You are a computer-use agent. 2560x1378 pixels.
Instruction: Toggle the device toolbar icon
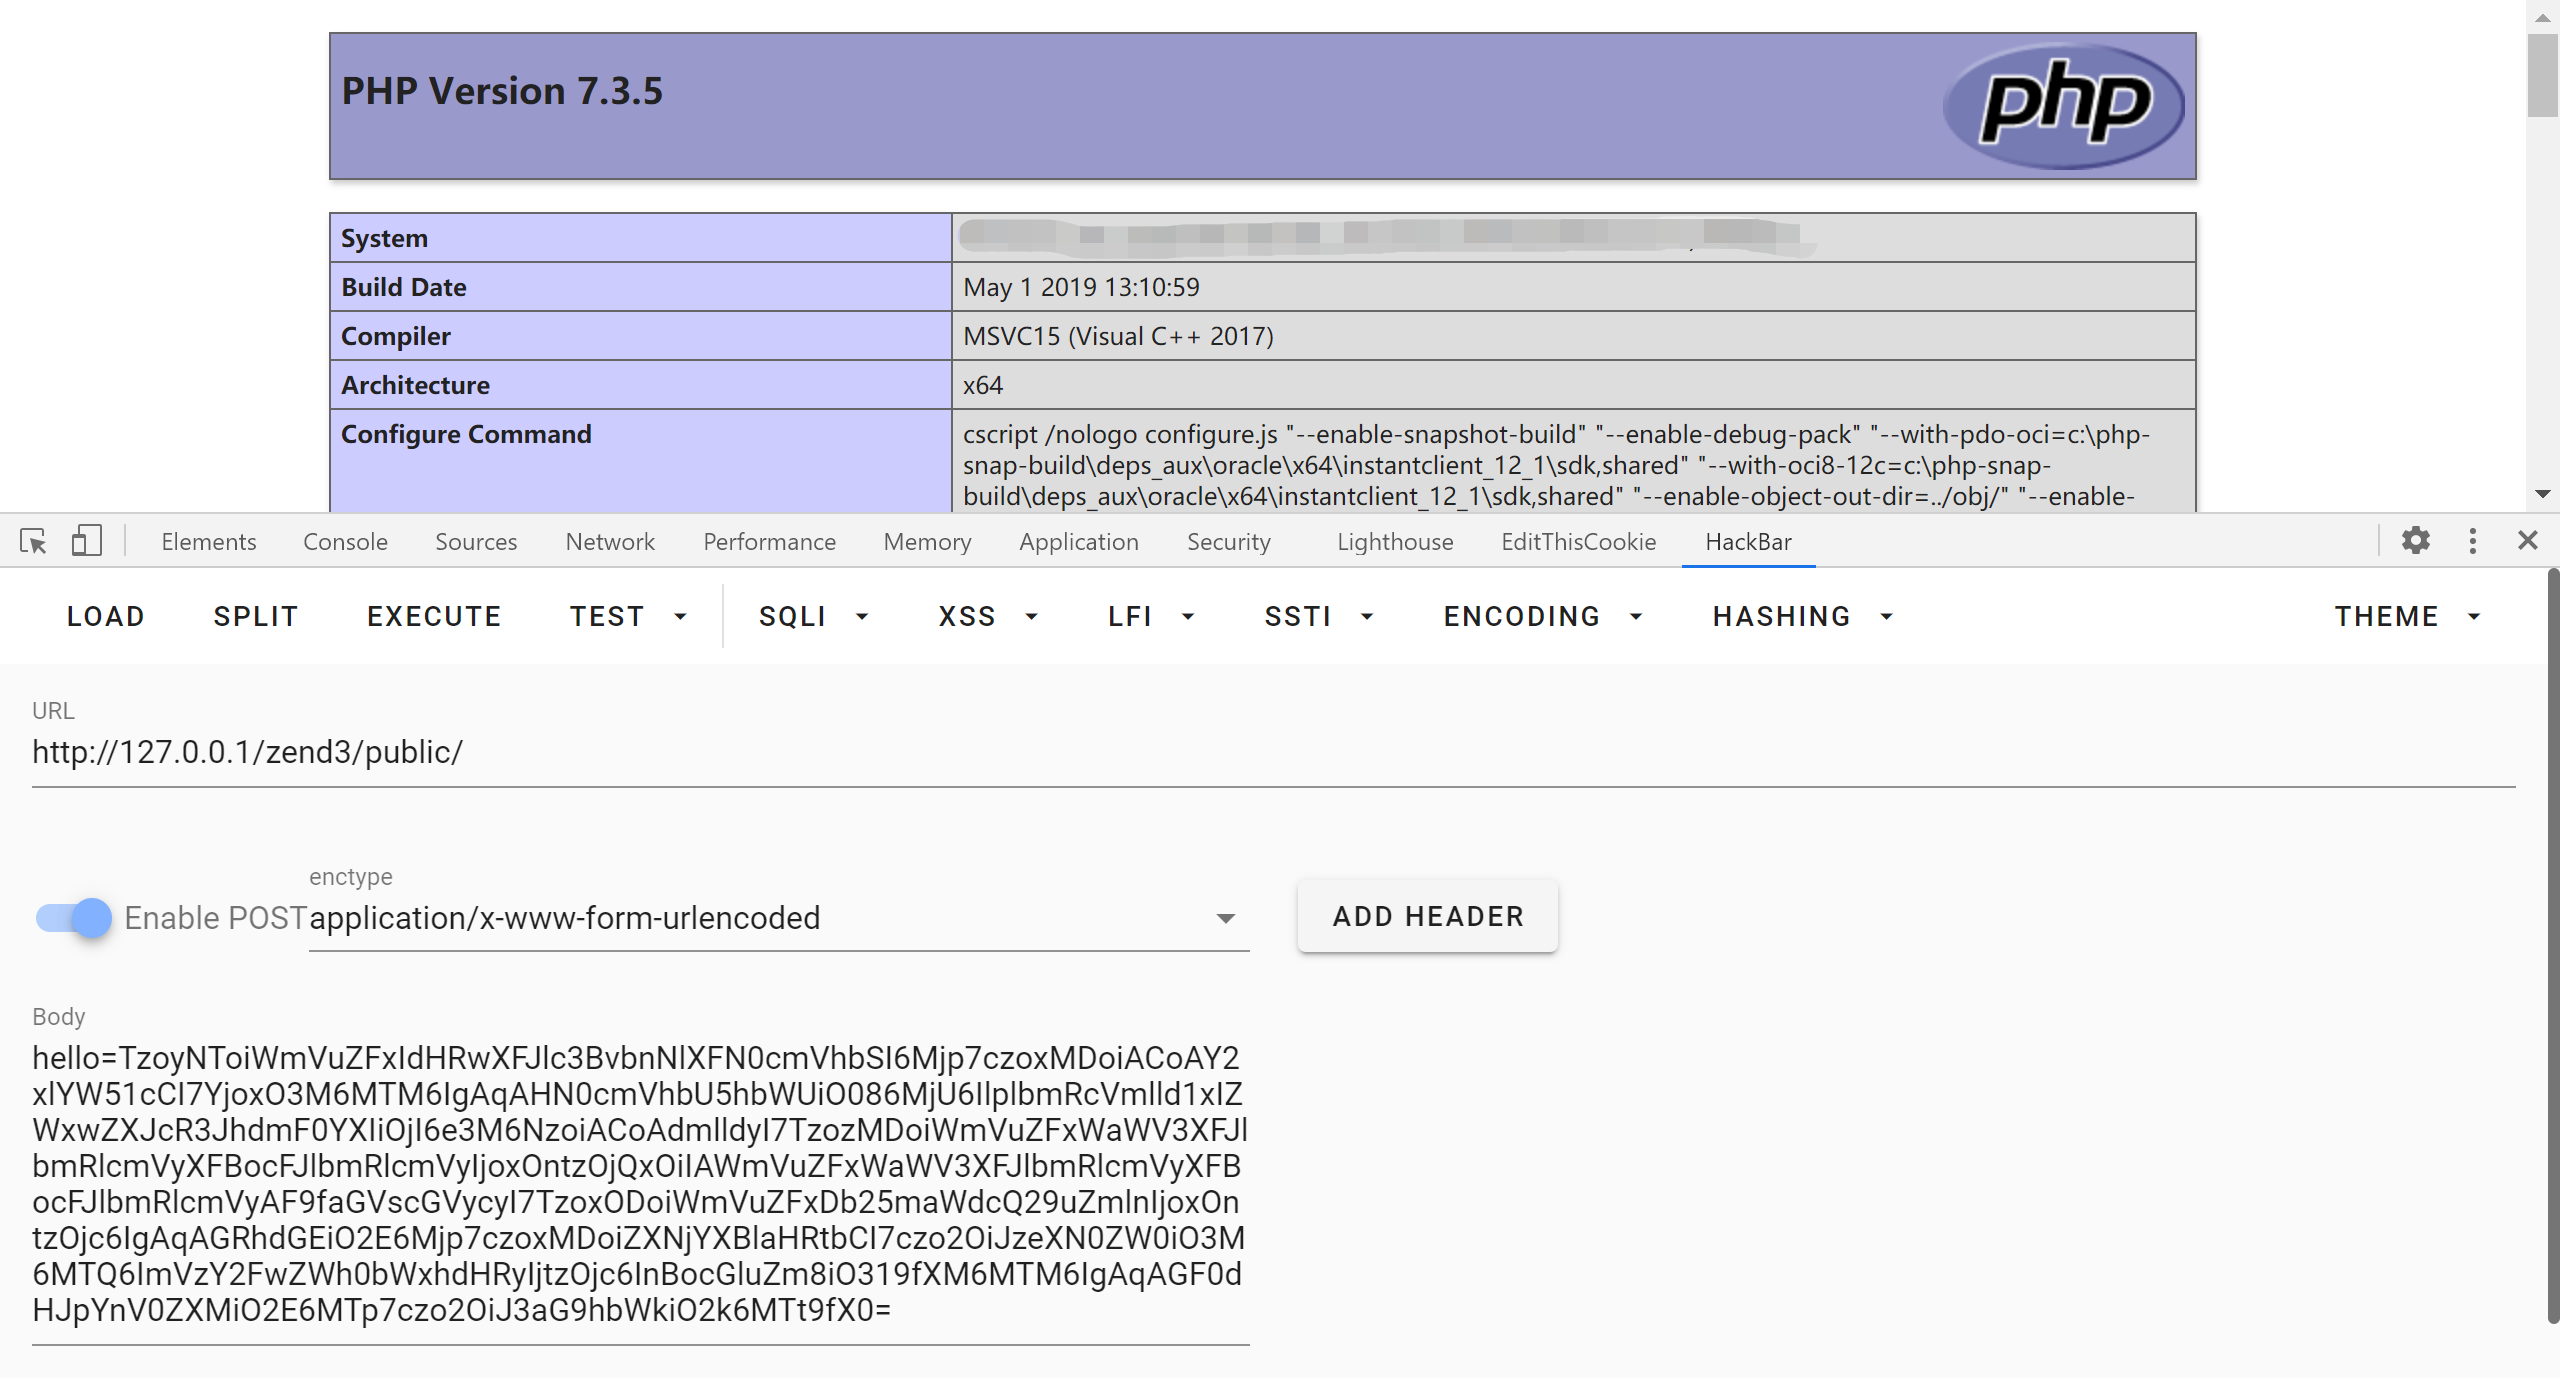(x=87, y=541)
